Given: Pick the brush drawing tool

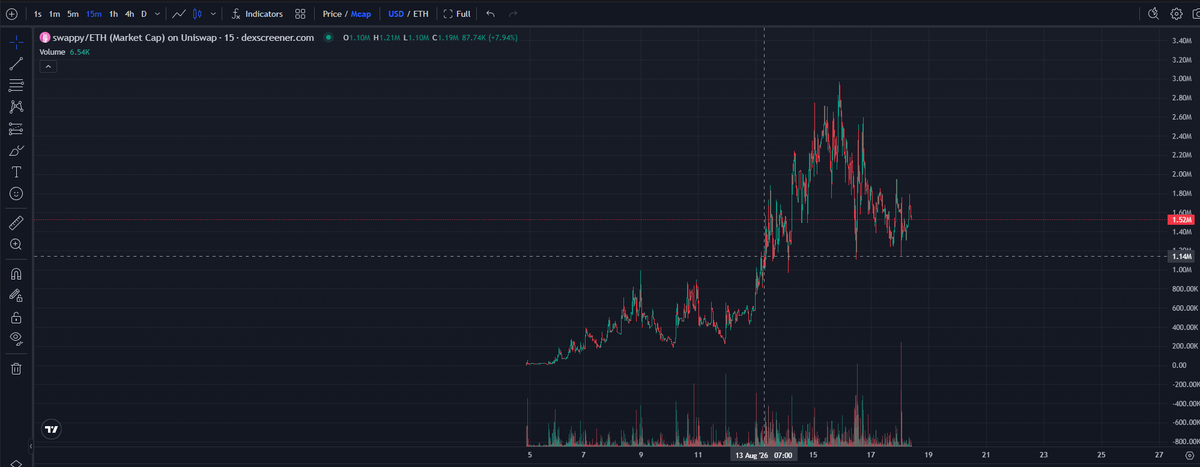Looking at the screenshot, I should (16, 150).
